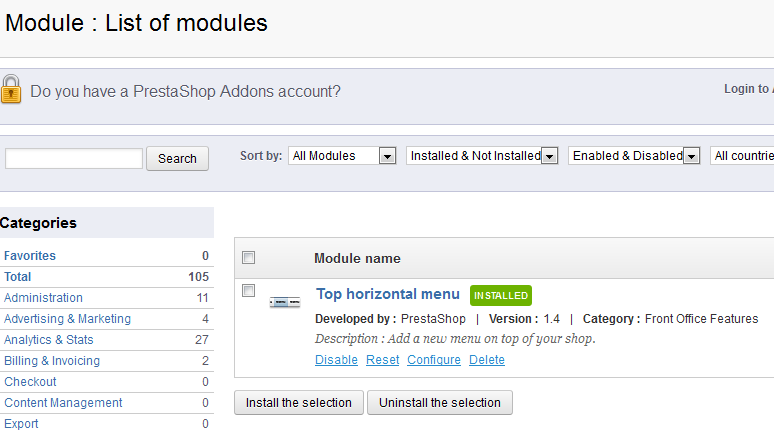Click the padlock icon beside Addons account
The image size is (774, 432).
tap(11, 89)
